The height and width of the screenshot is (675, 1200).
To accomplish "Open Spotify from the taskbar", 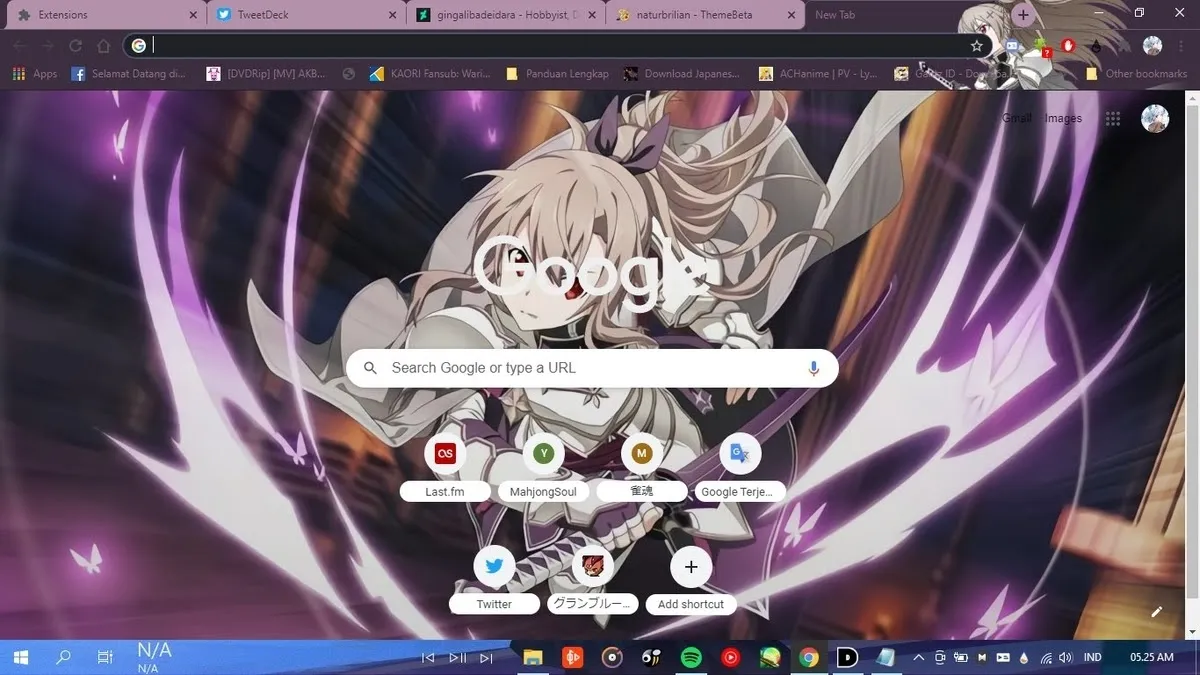I will (690, 657).
